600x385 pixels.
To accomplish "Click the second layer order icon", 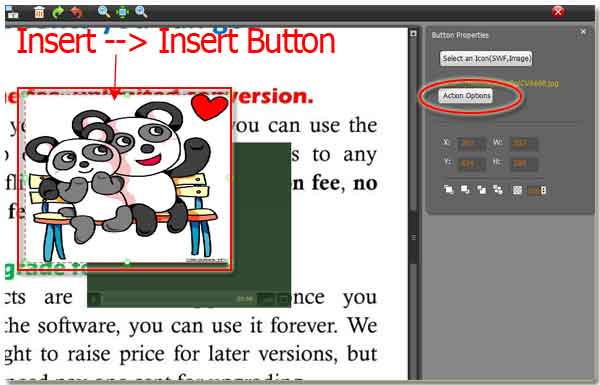I will tap(465, 189).
